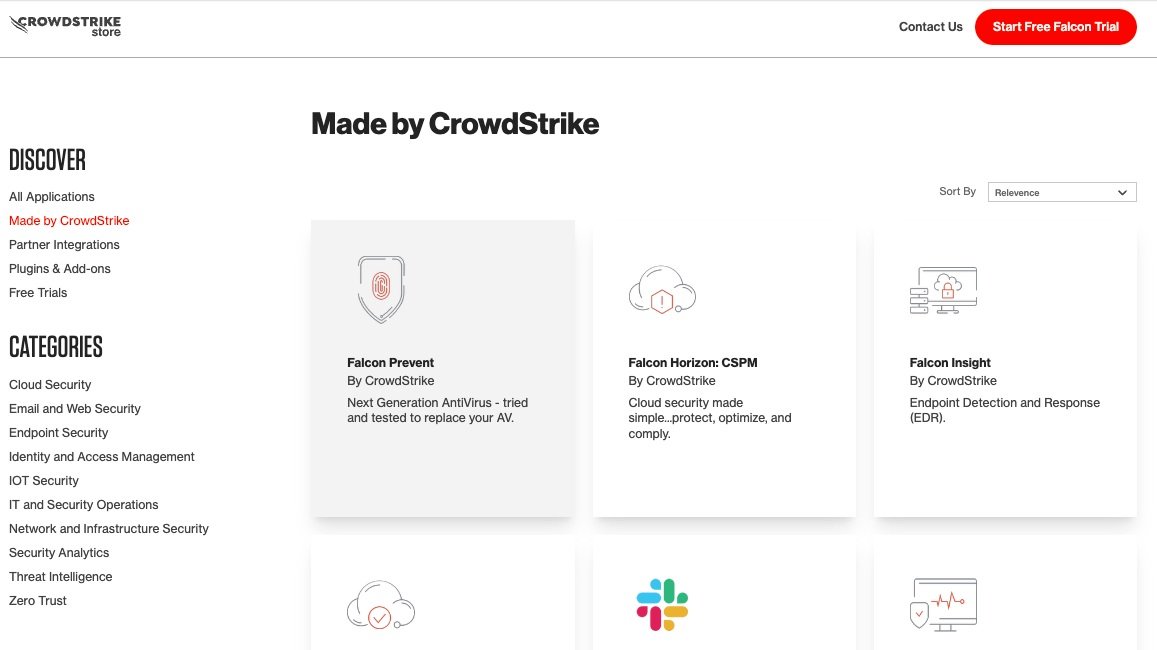This screenshot has height=650, width=1157.
Task: Select the monitor heartbeat app icon
Action: [x=942, y=603]
